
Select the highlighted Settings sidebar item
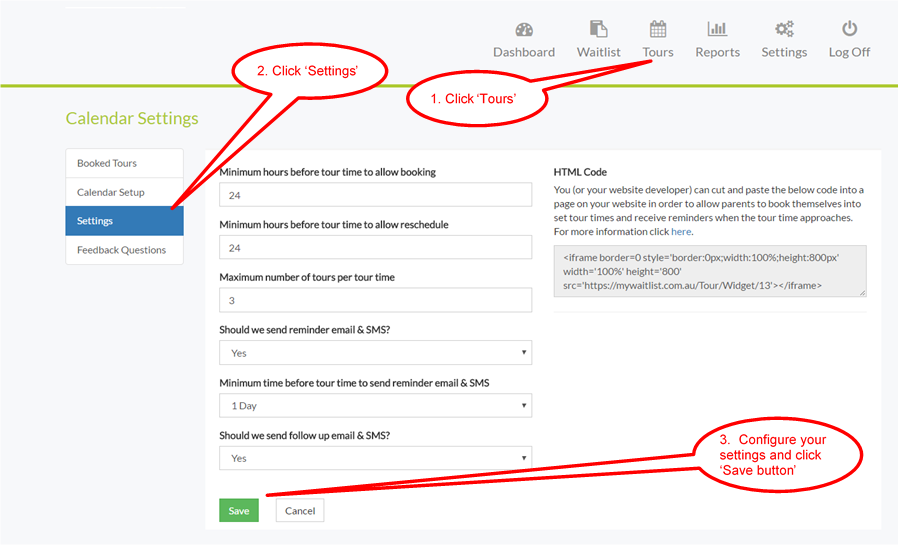pos(124,221)
